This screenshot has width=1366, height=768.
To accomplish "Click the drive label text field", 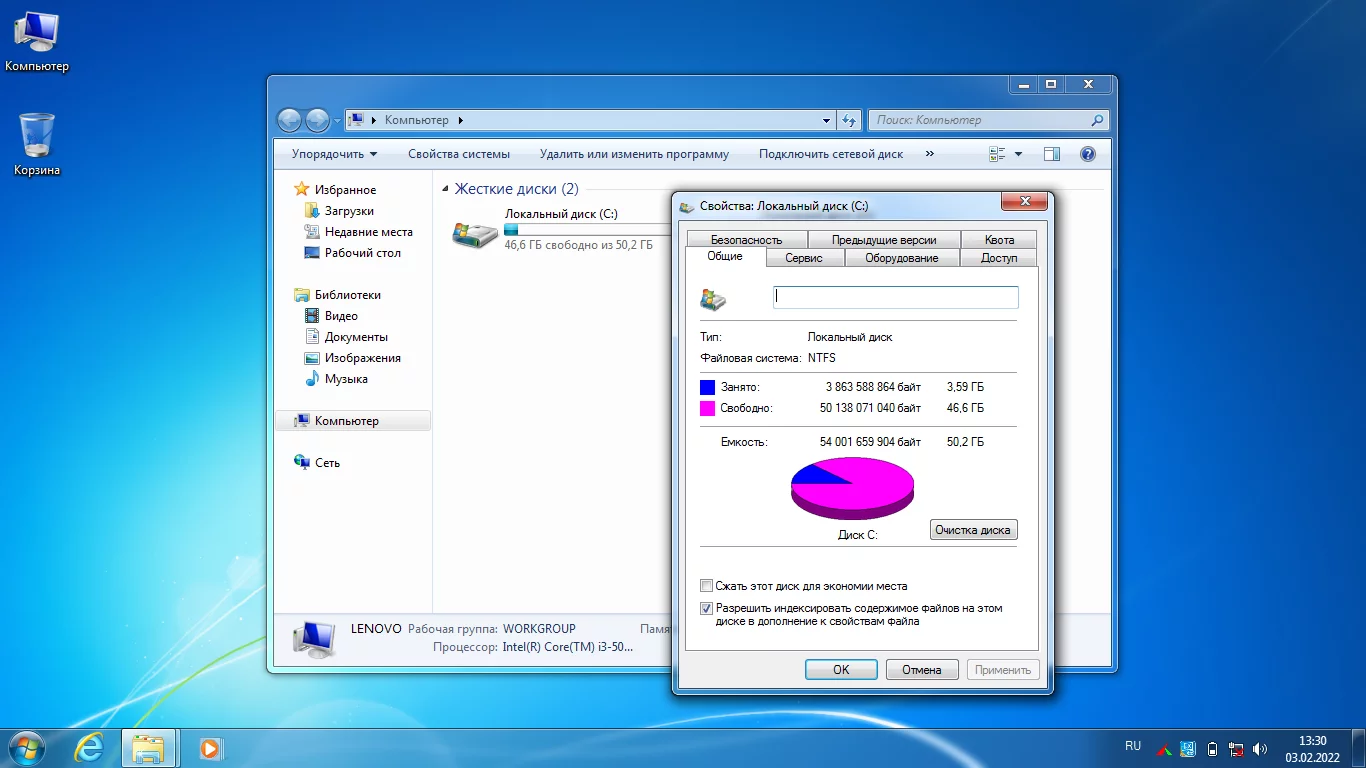I will (x=895, y=297).
